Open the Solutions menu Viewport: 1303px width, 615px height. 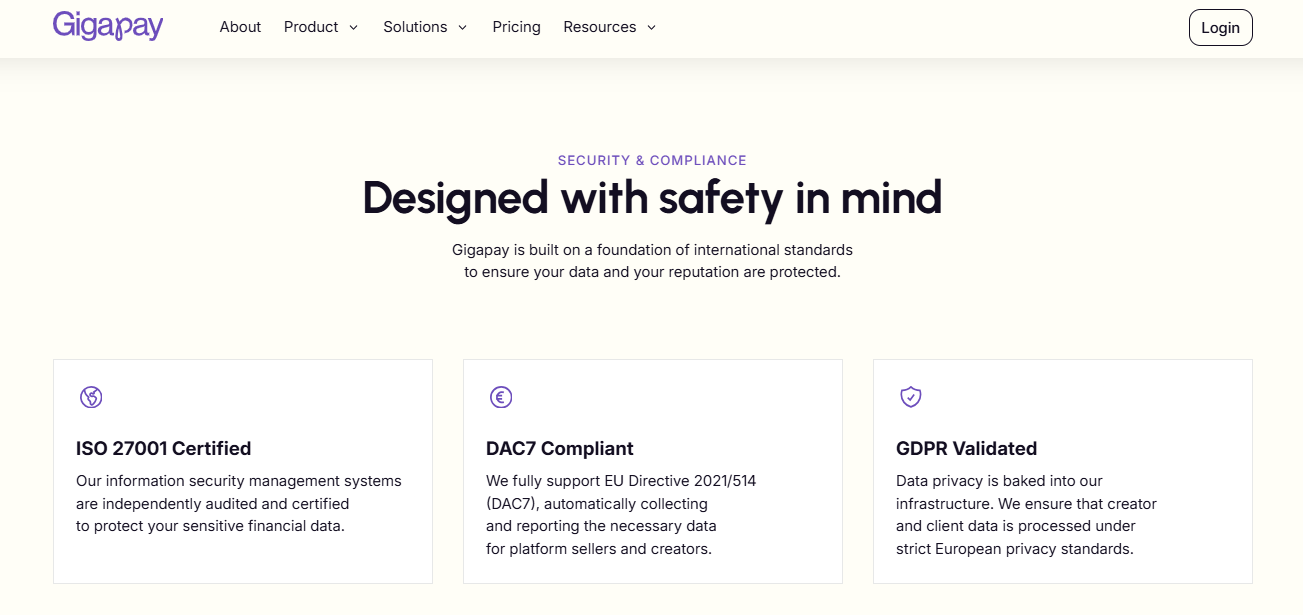click(x=425, y=27)
